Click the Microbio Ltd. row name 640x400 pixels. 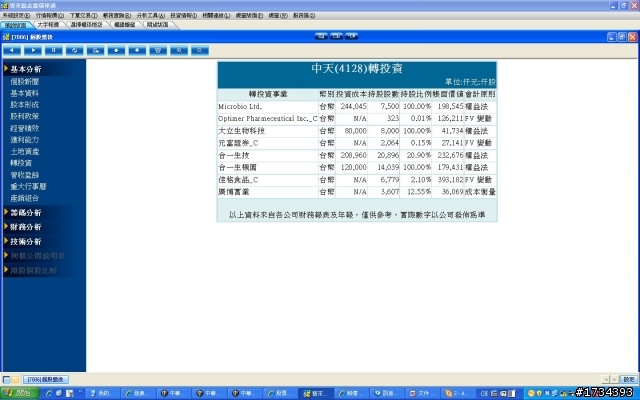(x=240, y=107)
